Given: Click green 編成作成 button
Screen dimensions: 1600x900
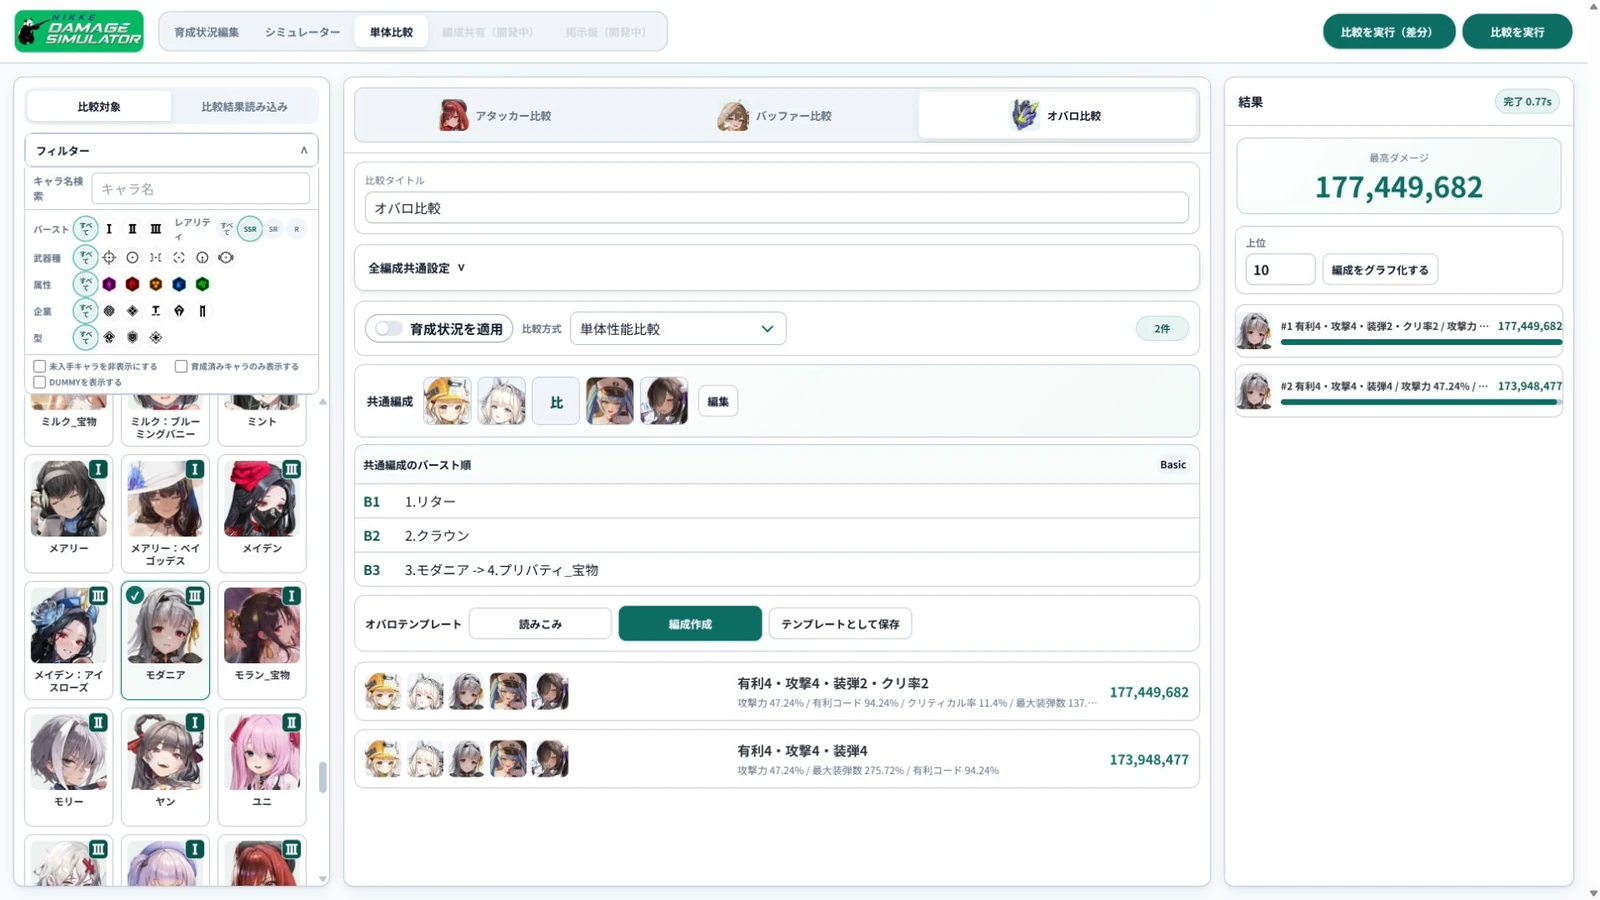Looking at the screenshot, I should point(690,623).
